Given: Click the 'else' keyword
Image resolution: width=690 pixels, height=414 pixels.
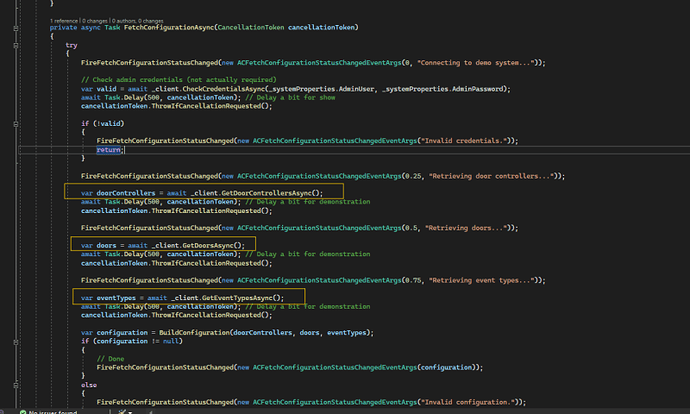Looking at the screenshot, I should pyautogui.click(x=89, y=385).
